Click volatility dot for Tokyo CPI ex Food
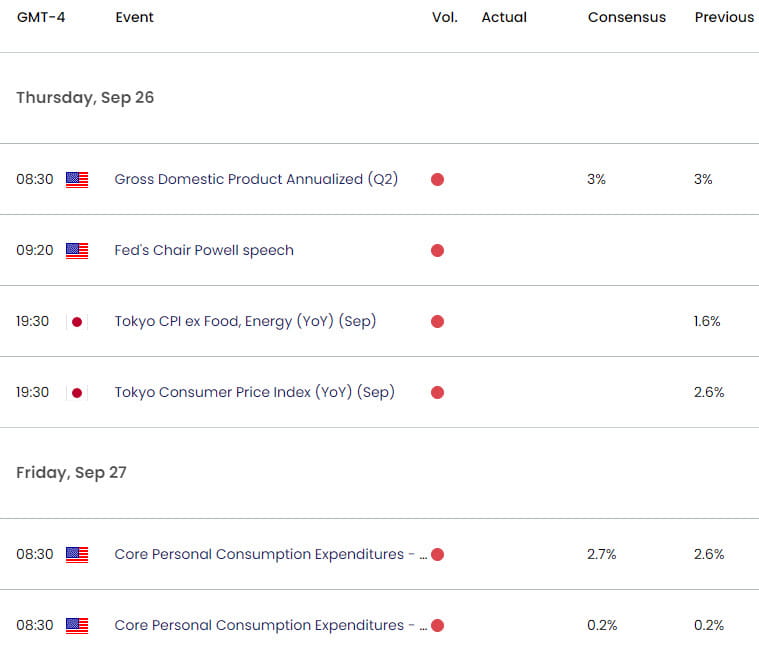 pyautogui.click(x=438, y=322)
